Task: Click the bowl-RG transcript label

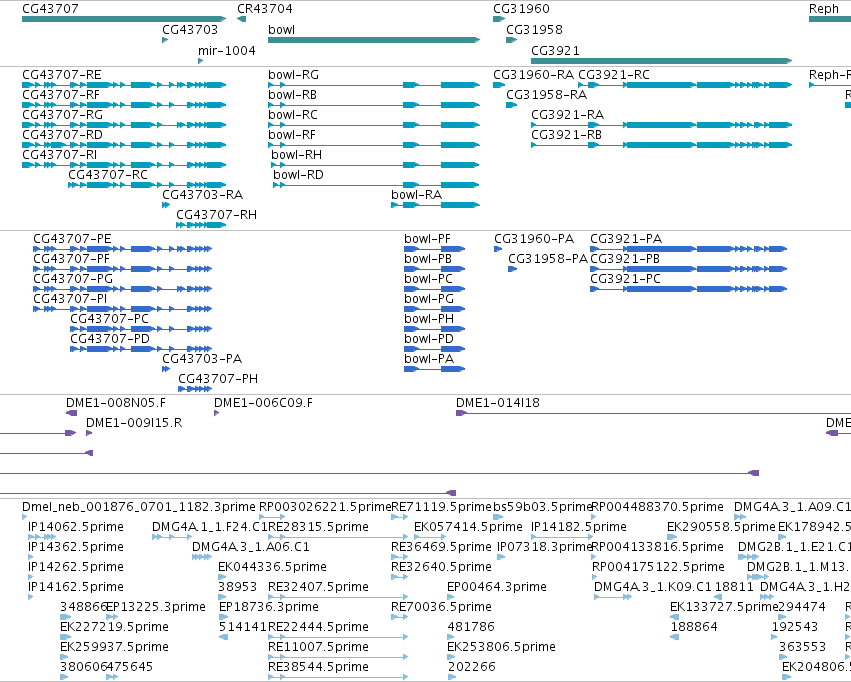Action: tap(294, 74)
